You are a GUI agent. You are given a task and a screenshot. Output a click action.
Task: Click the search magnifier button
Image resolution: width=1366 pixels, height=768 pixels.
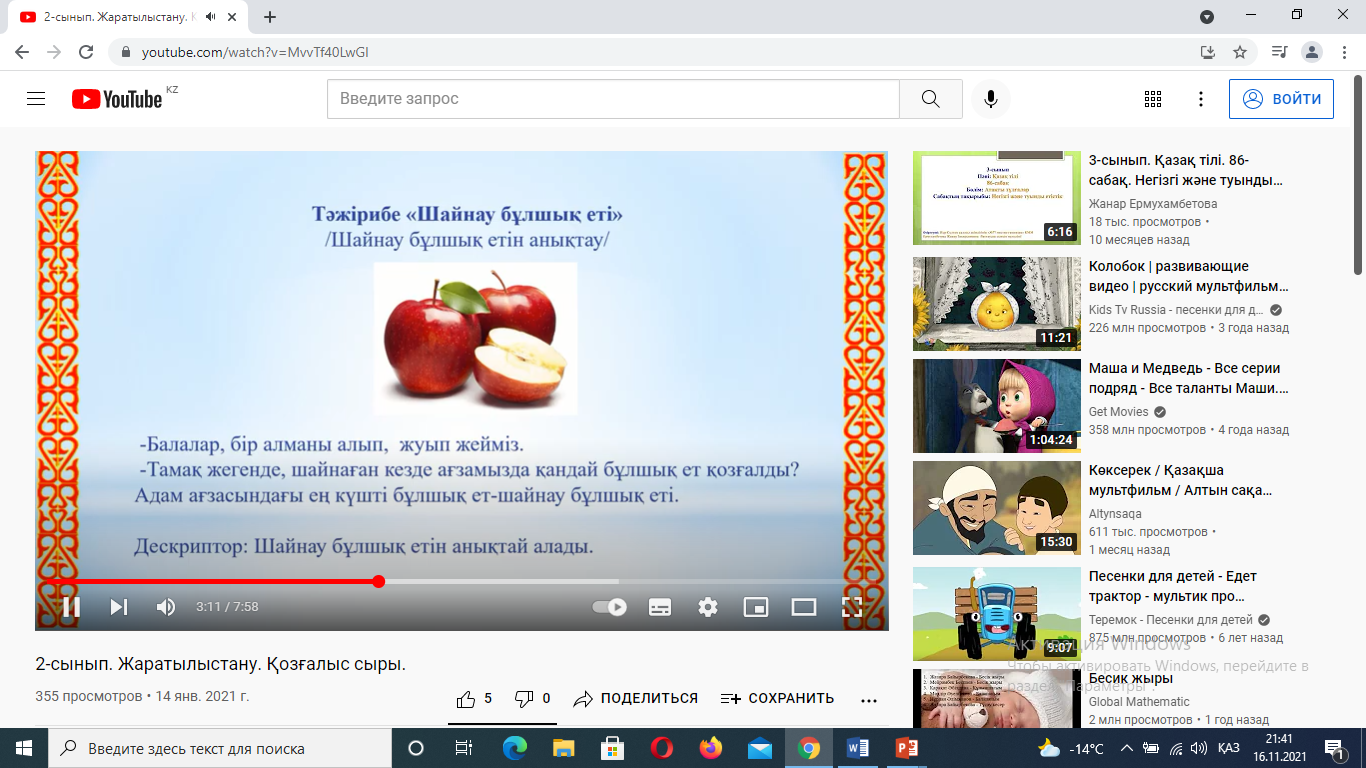coord(931,99)
